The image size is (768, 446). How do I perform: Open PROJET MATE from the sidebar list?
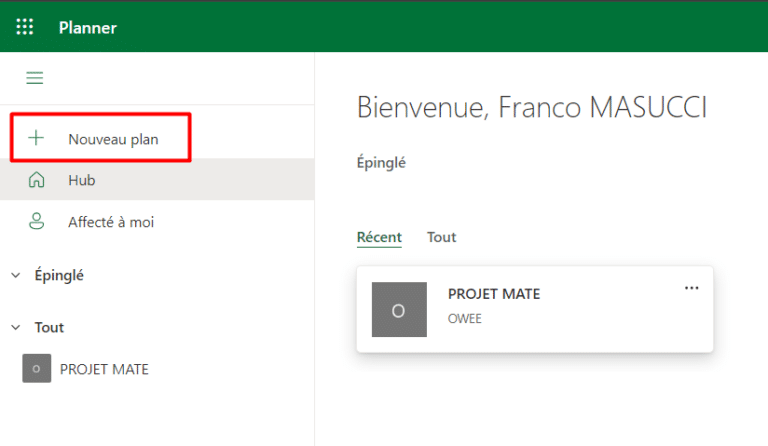point(104,369)
